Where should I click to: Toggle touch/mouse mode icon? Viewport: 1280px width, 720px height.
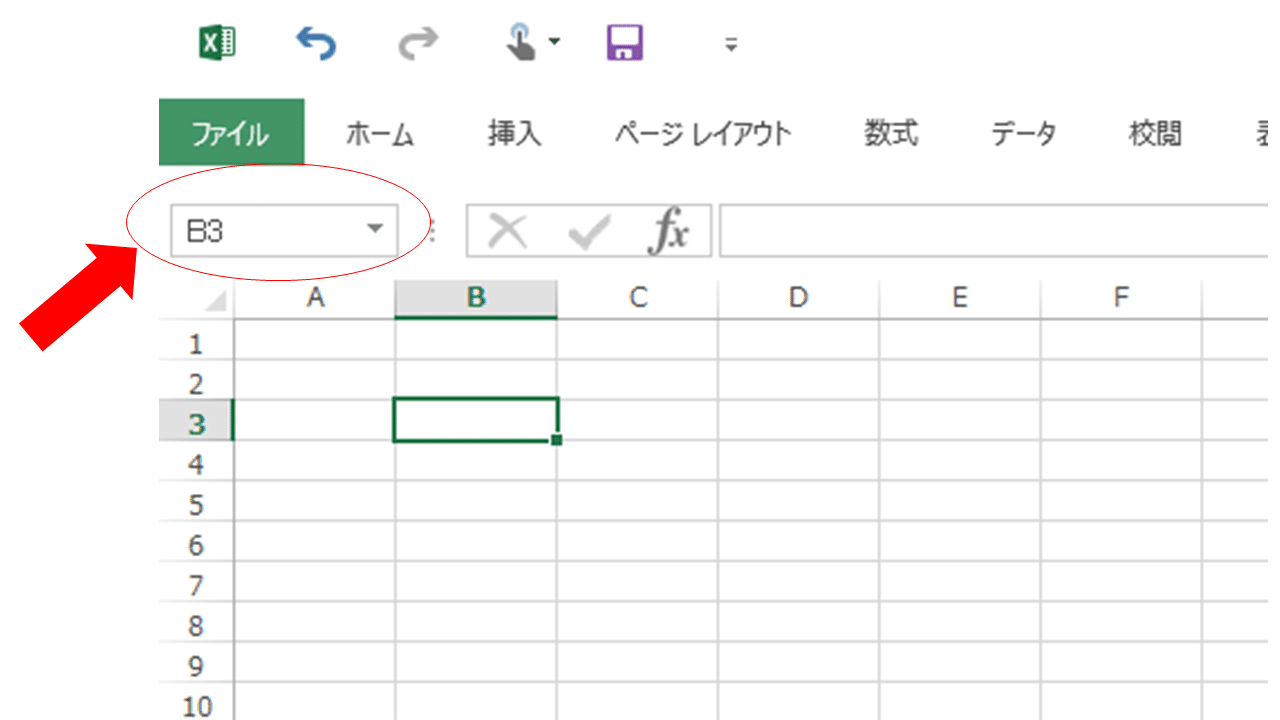click(x=522, y=43)
